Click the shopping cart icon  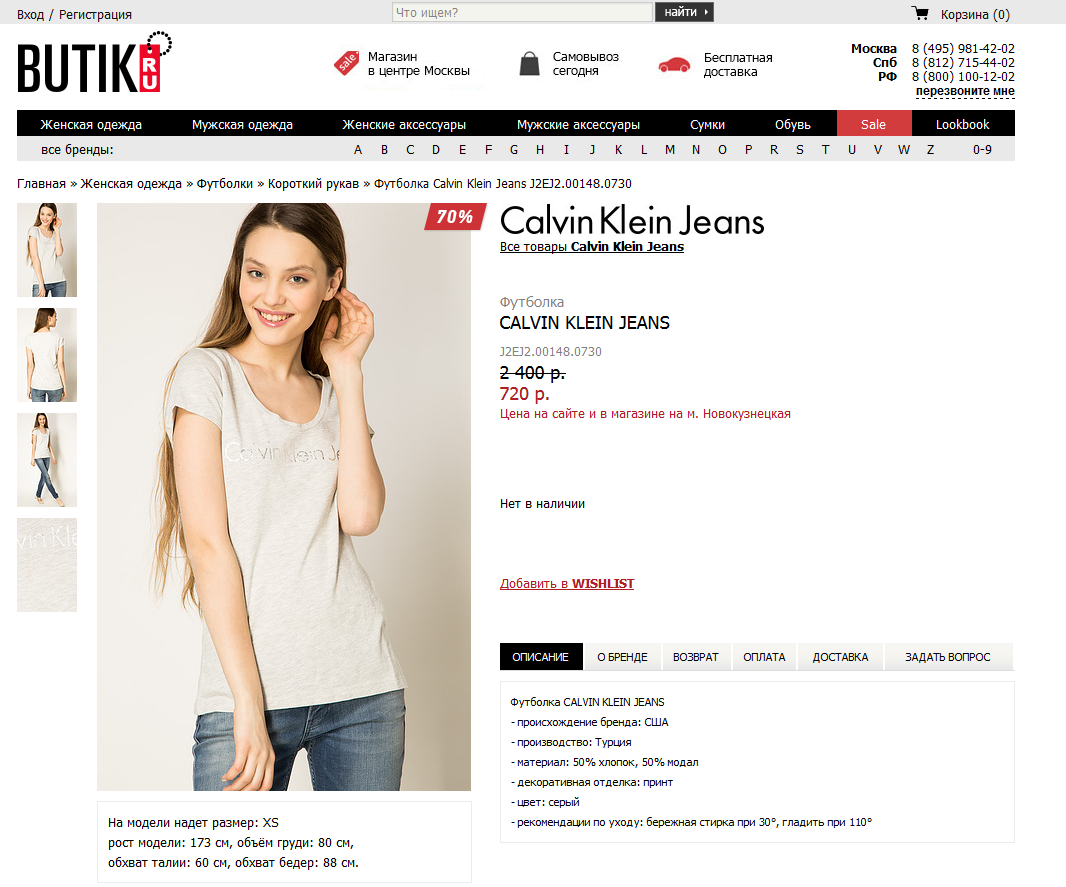tap(920, 13)
